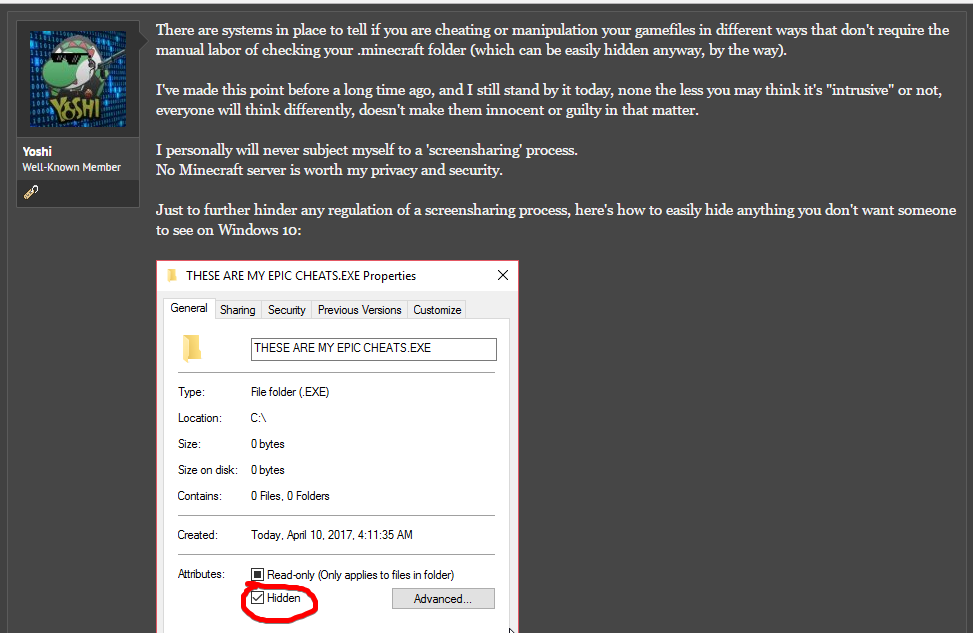Click the large yellow folder icon in General tab
The height and width of the screenshot is (633, 973).
click(x=192, y=348)
